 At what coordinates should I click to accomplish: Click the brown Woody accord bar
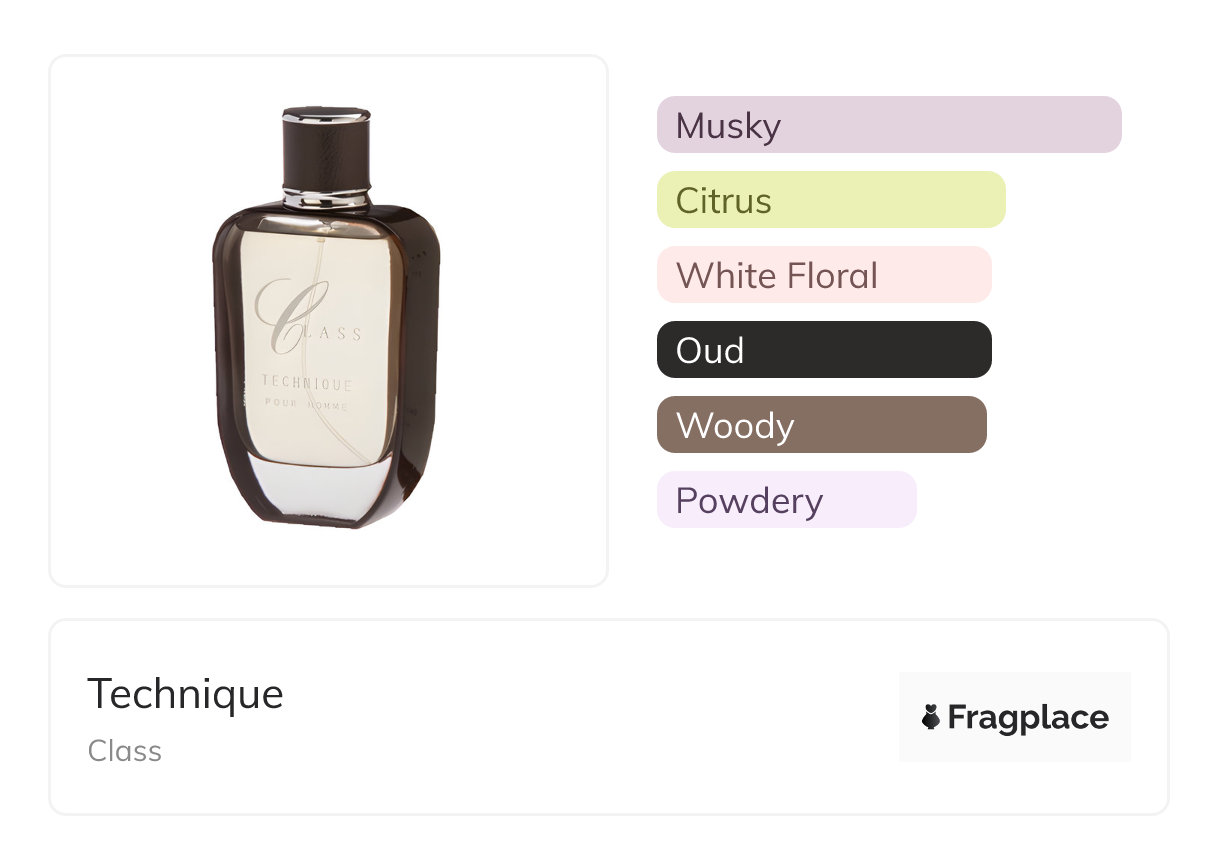[821, 425]
